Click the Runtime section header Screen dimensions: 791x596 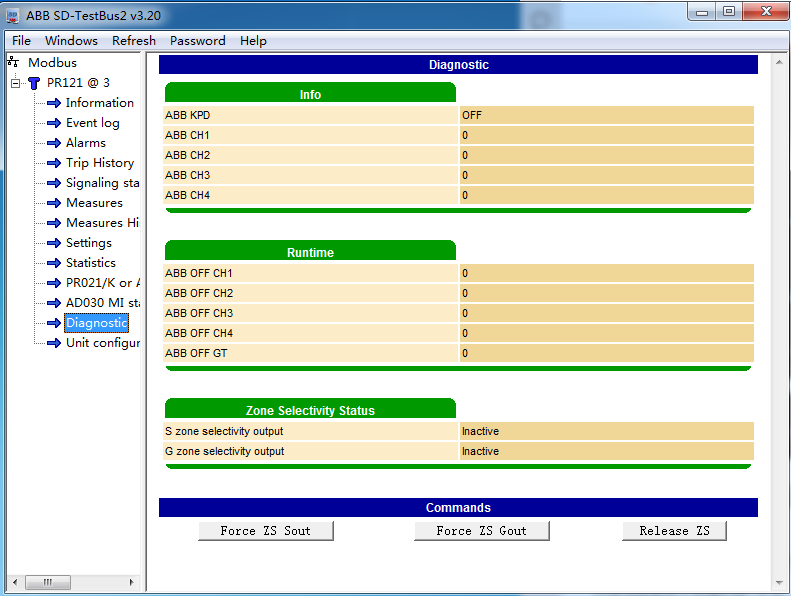310,251
